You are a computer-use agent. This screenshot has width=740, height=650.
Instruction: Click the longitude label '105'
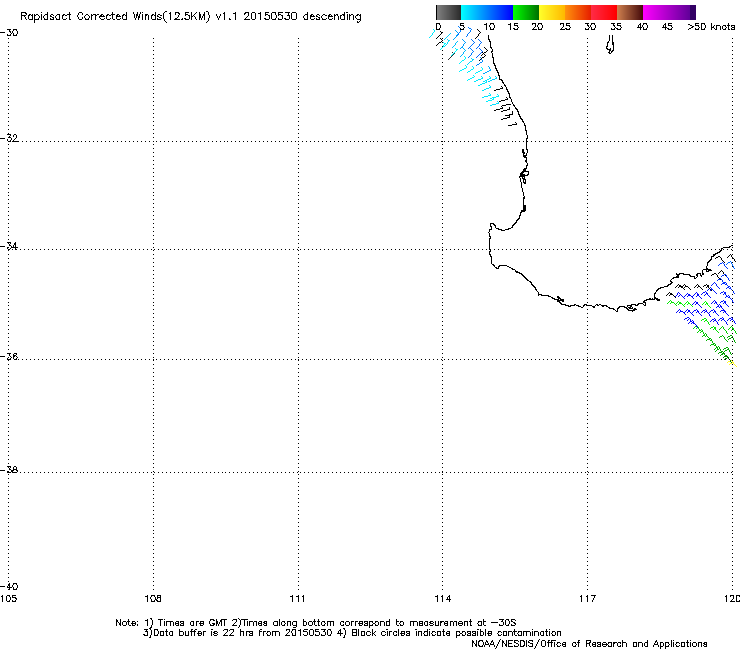coord(8,599)
